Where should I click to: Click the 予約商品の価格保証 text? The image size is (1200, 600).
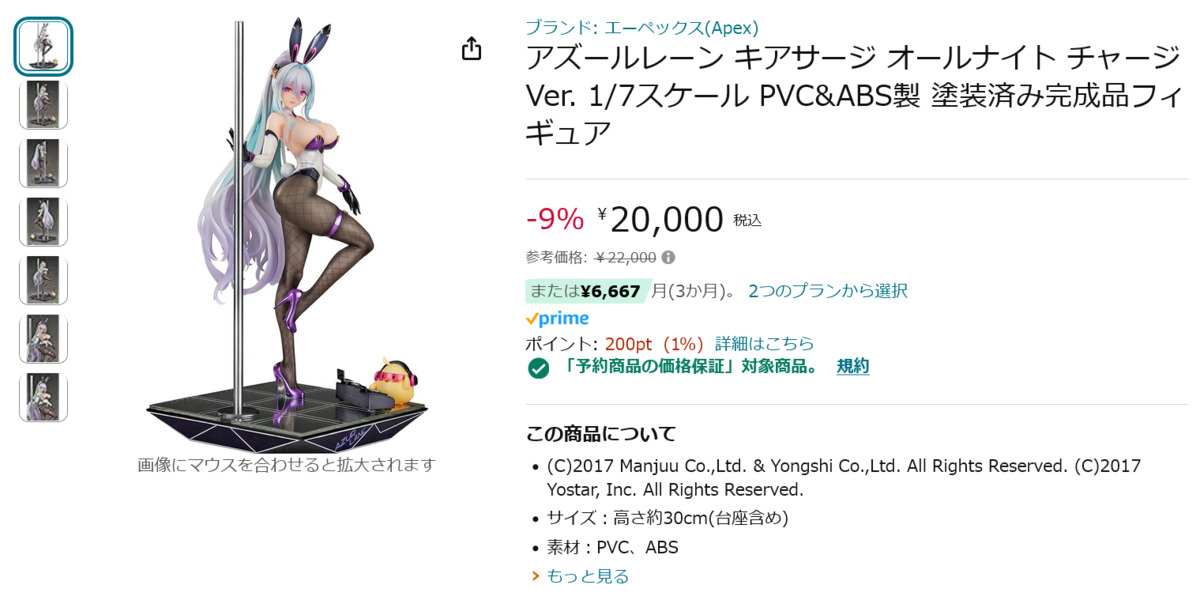click(x=685, y=367)
